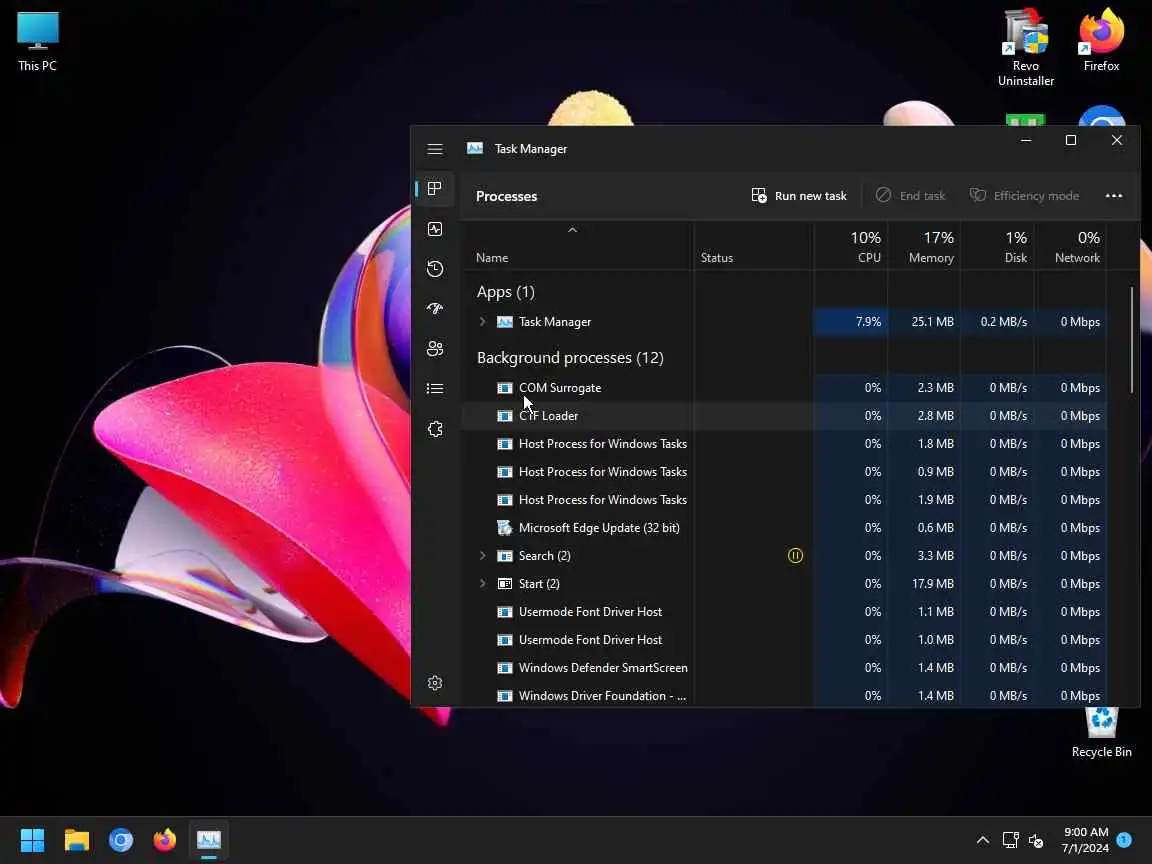Click the Microsoft Edge Update process icon

505,528
